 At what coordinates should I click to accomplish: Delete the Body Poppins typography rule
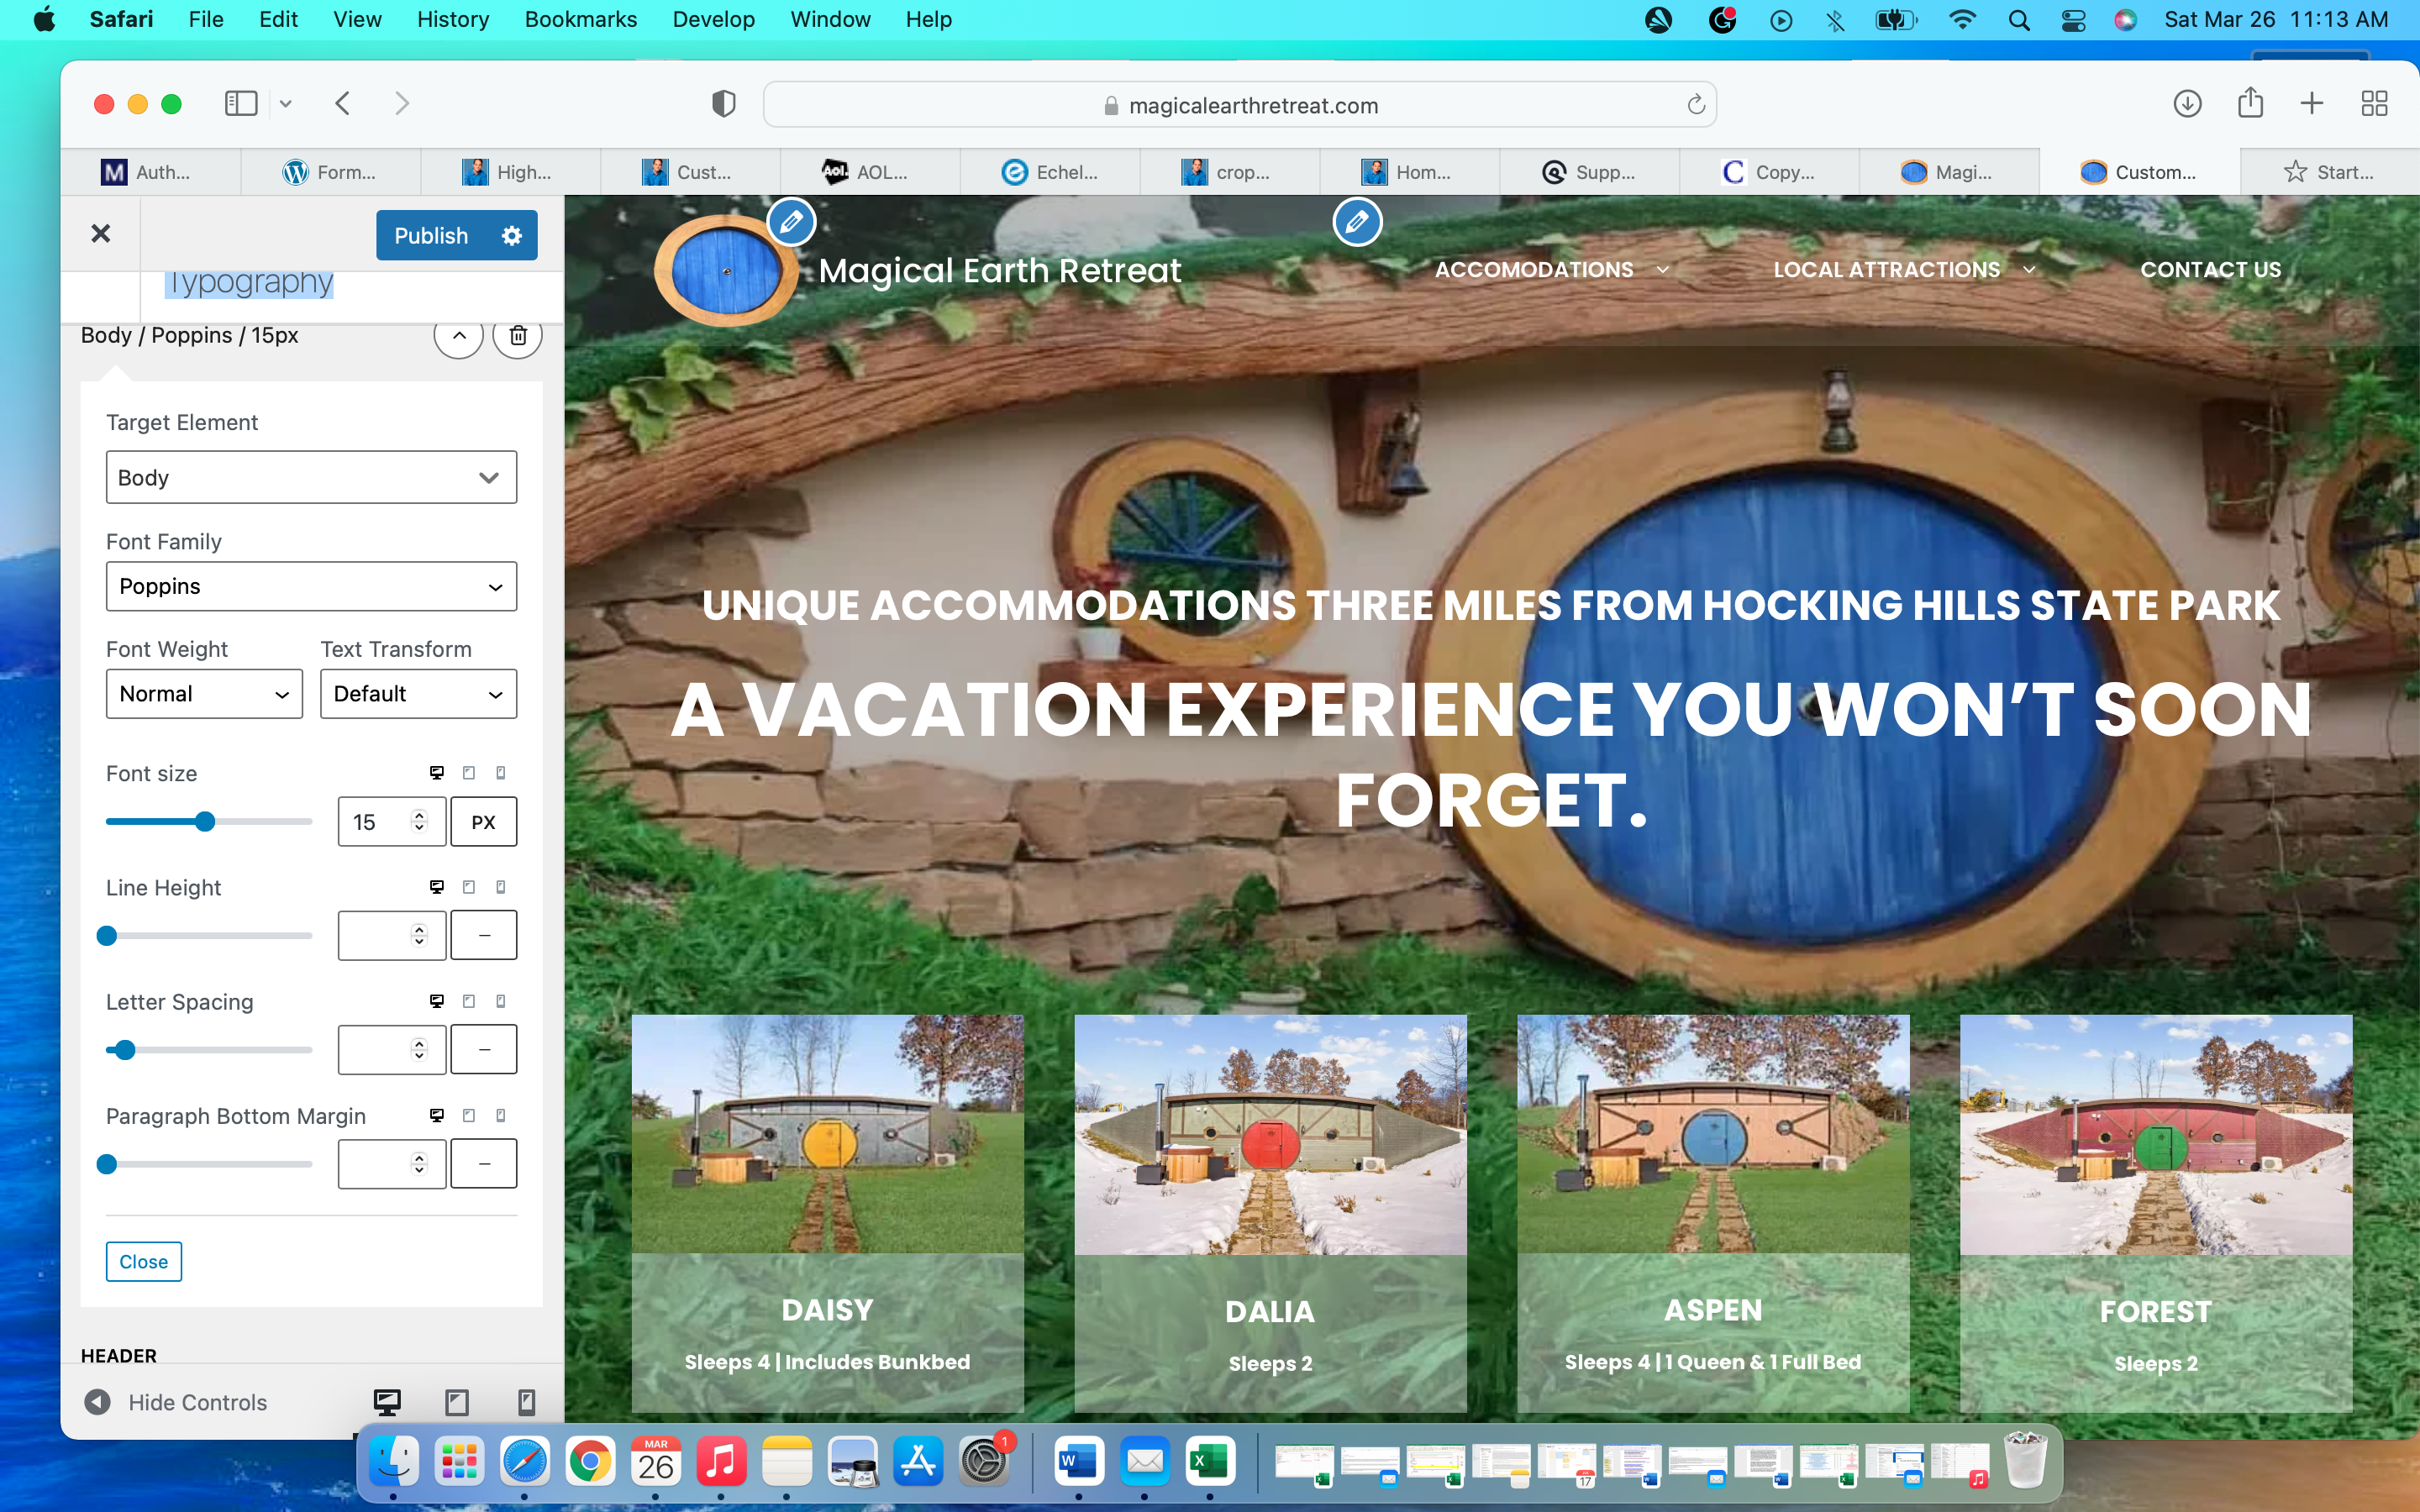518,335
